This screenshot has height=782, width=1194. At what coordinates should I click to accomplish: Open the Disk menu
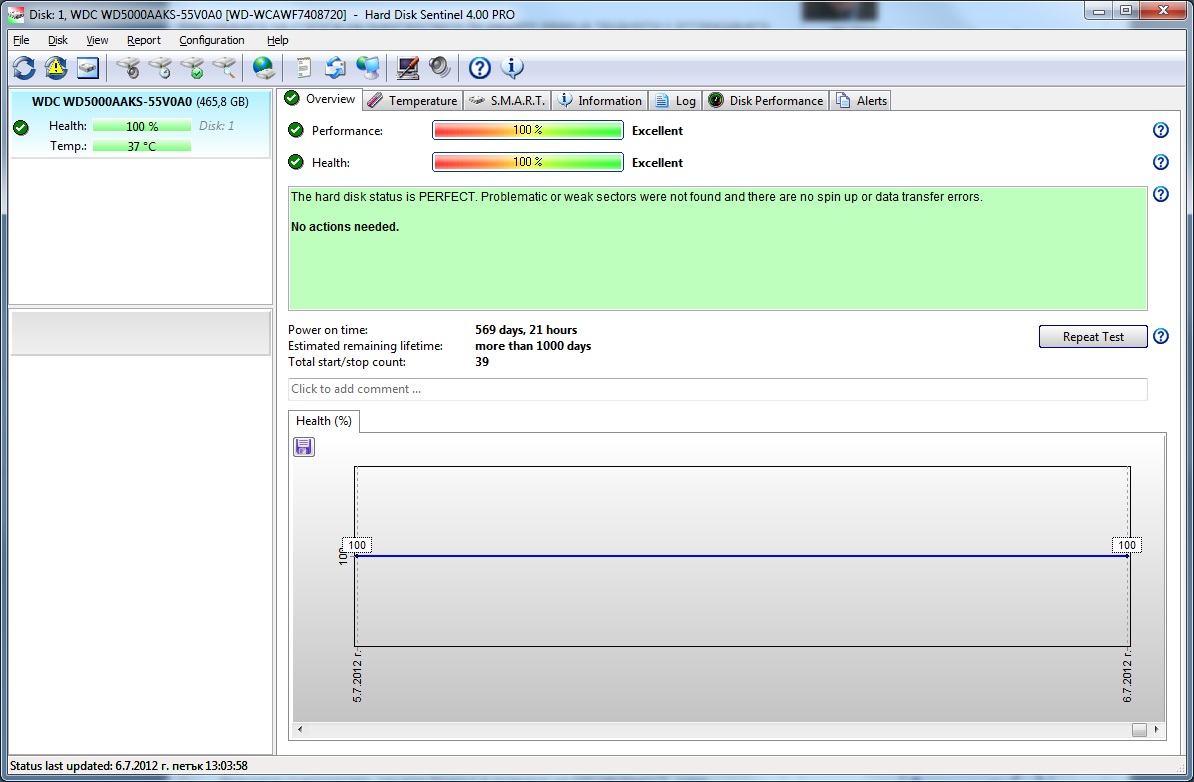click(58, 40)
